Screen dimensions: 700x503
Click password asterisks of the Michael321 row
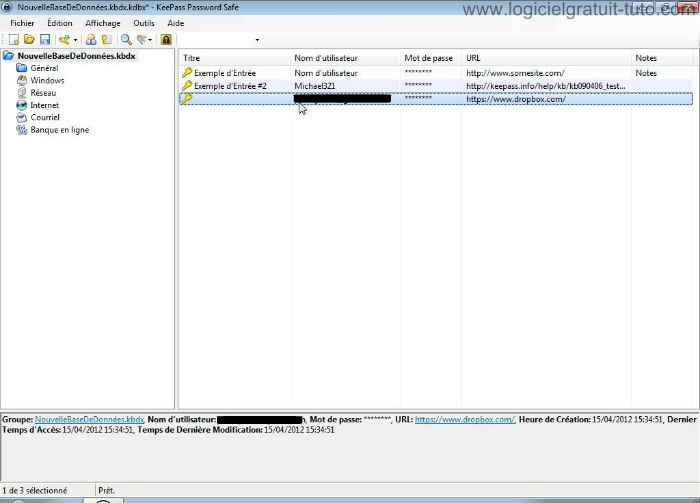418,85
